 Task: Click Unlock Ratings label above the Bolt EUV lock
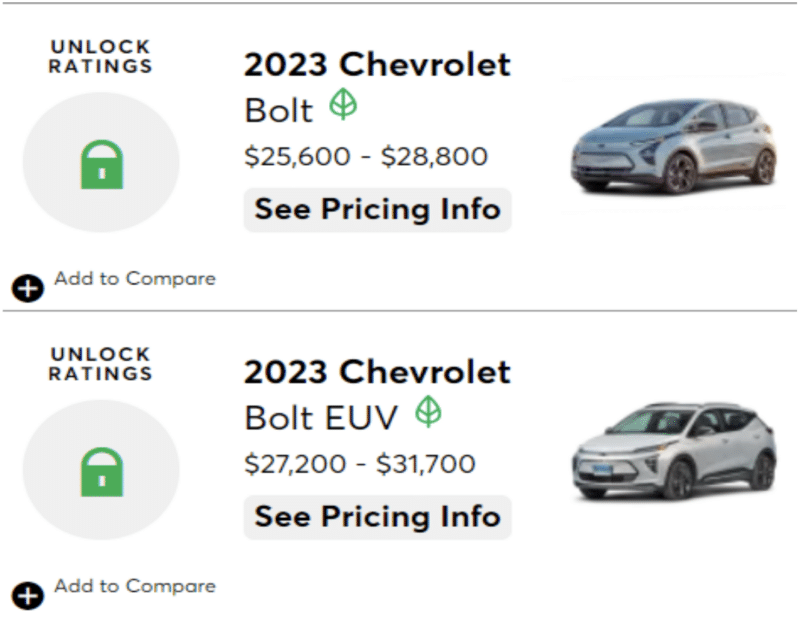click(x=101, y=364)
